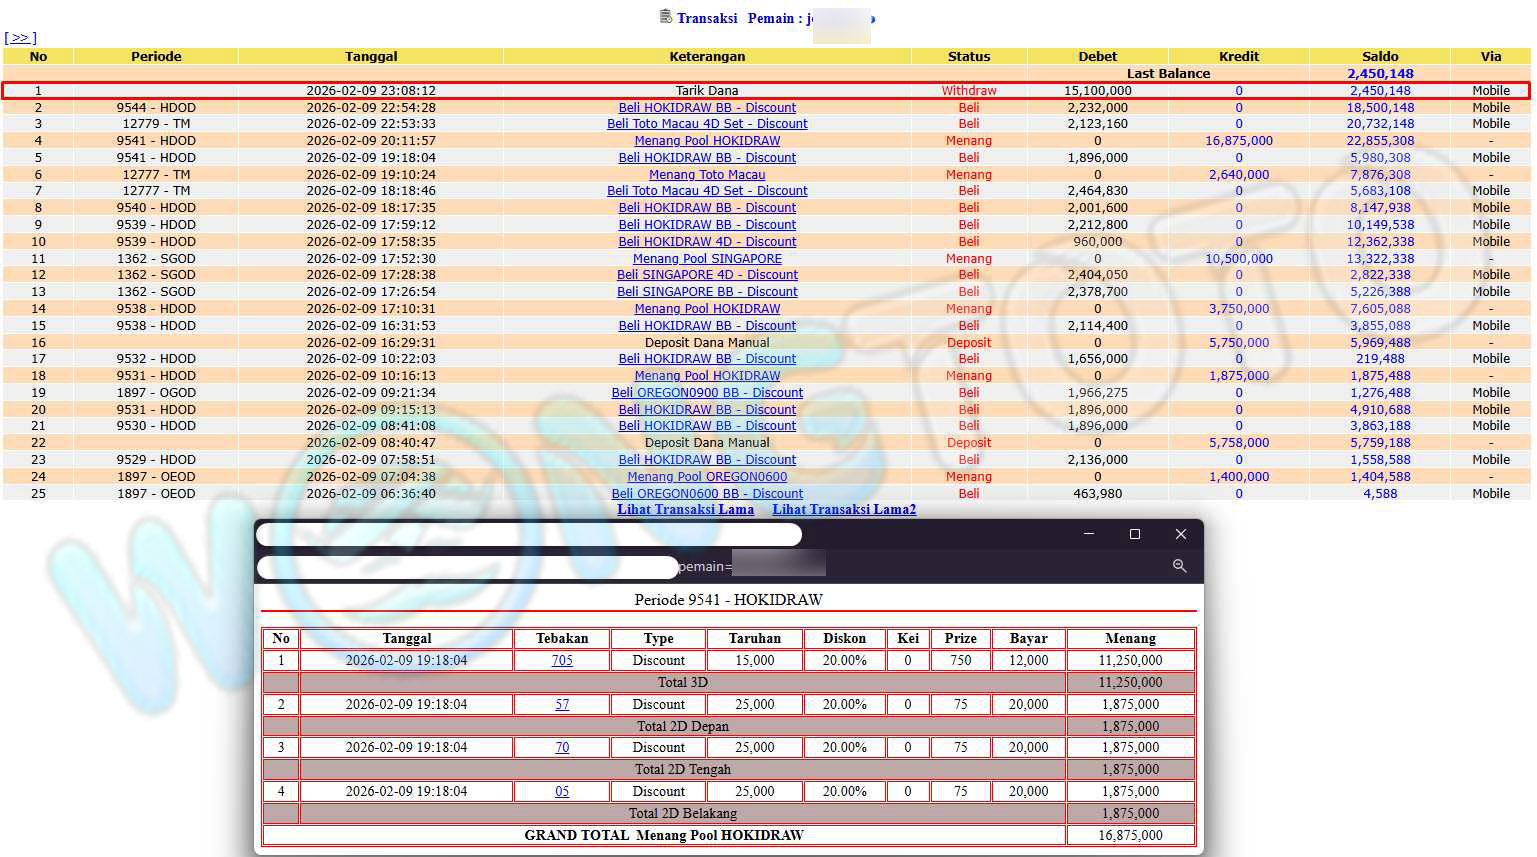The height and width of the screenshot is (857, 1537).
Task: Minimize the popup window
Action: [x=1089, y=534]
